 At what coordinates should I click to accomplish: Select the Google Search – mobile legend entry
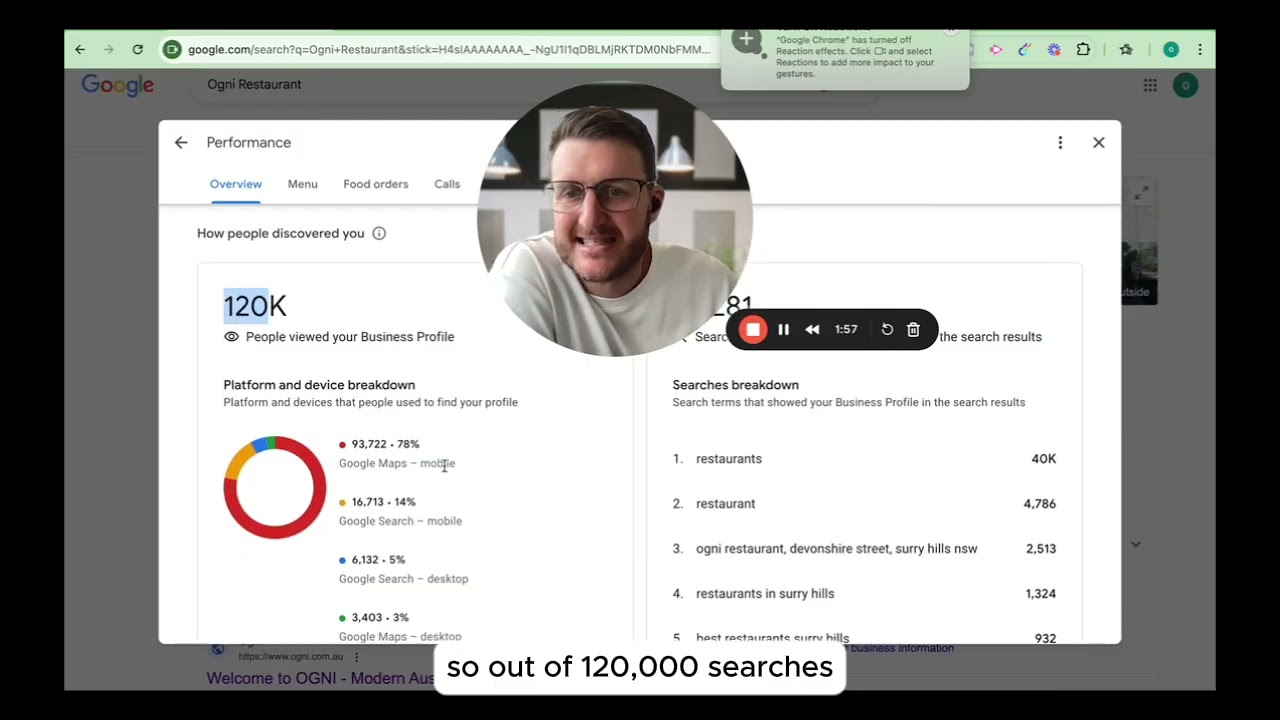[400, 511]
